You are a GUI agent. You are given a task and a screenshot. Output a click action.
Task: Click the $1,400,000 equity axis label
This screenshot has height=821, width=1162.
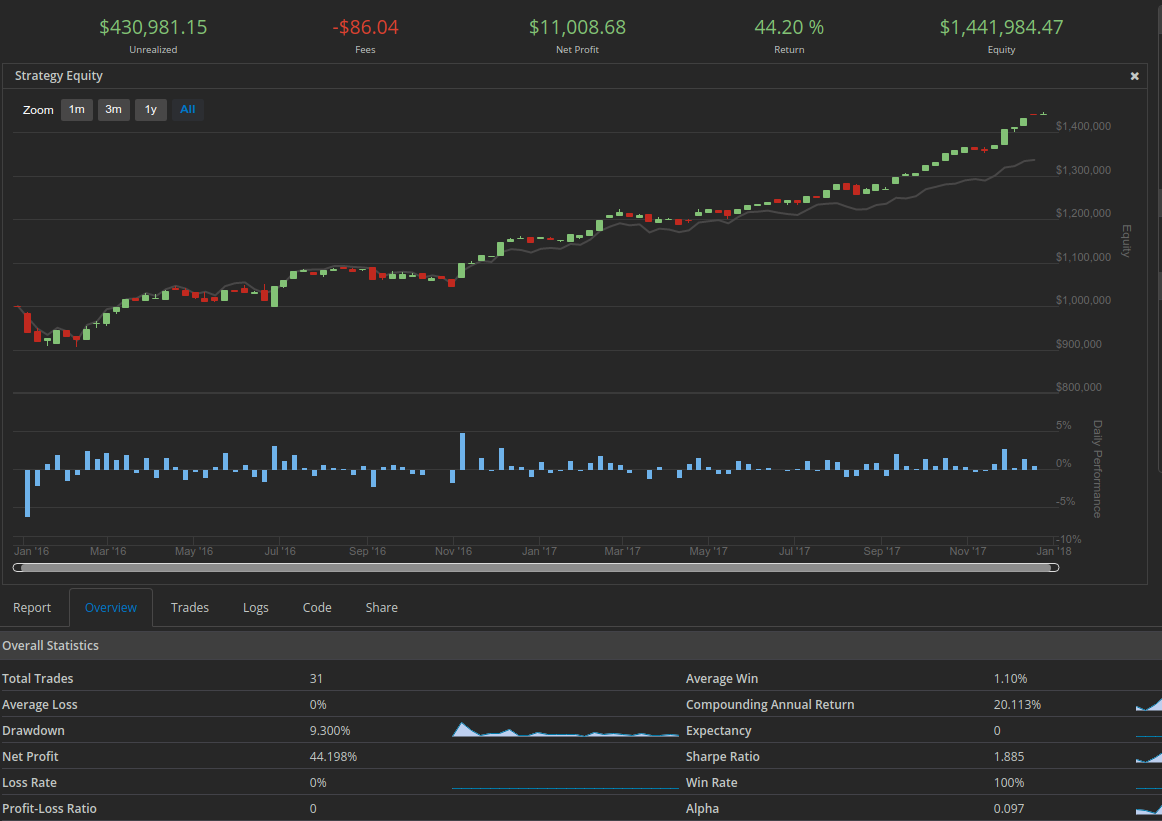1083,126
